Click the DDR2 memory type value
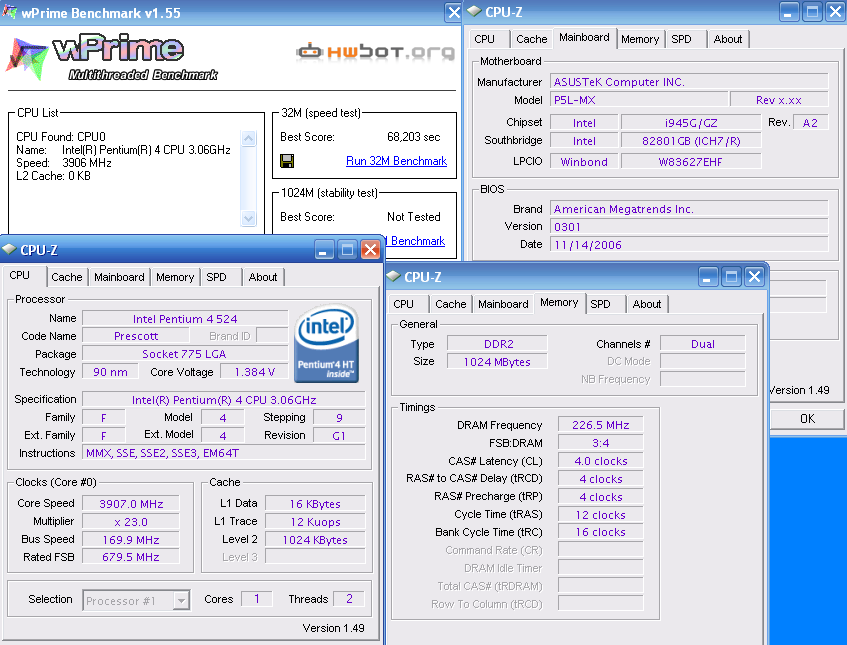The image size is (847, 645). [x=498, y=344]
